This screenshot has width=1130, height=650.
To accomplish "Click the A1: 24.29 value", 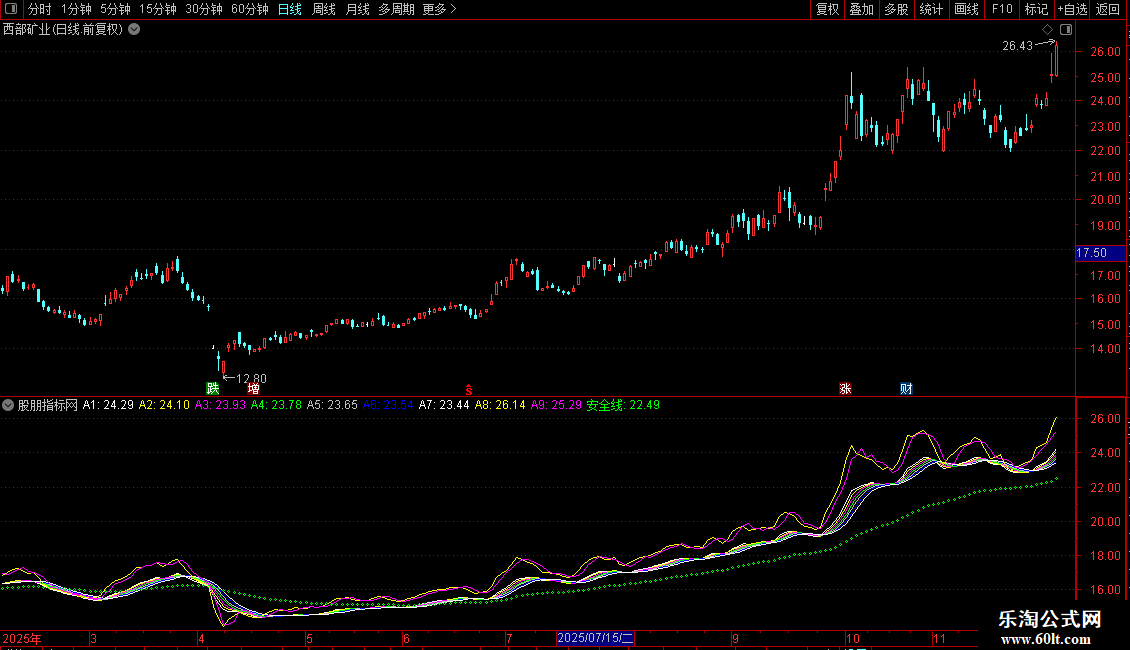I will point(108,405).
